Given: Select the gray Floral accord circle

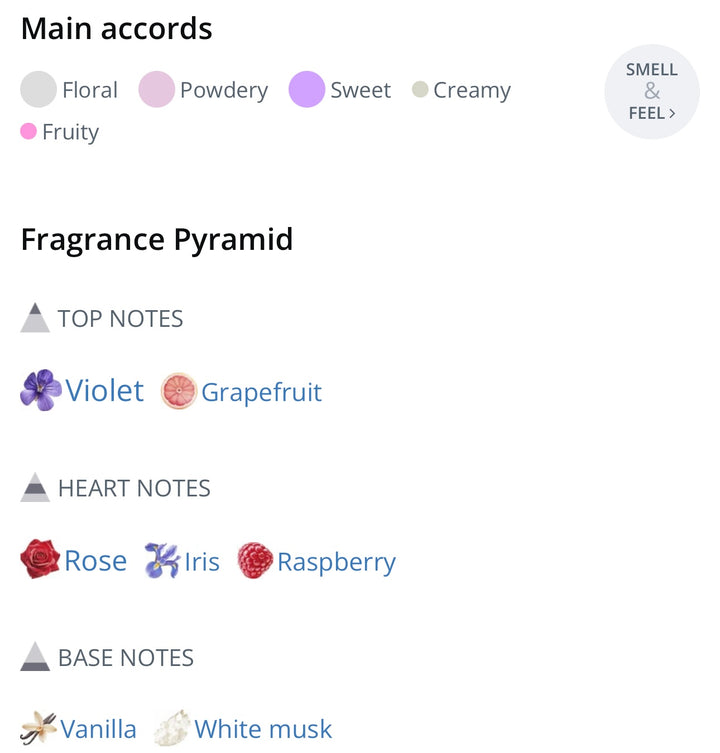Looking at the screenshot, I should (x=38, y=90).
